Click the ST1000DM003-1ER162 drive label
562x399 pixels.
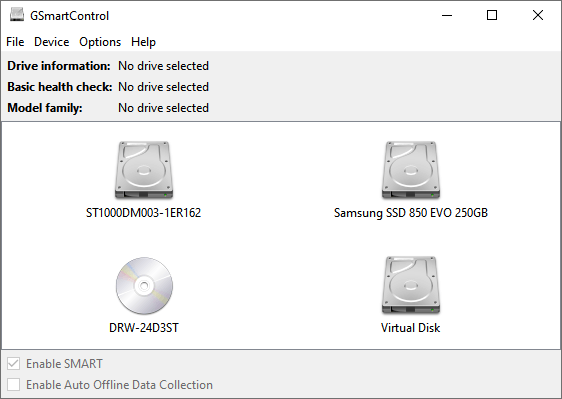pos(143,213)
